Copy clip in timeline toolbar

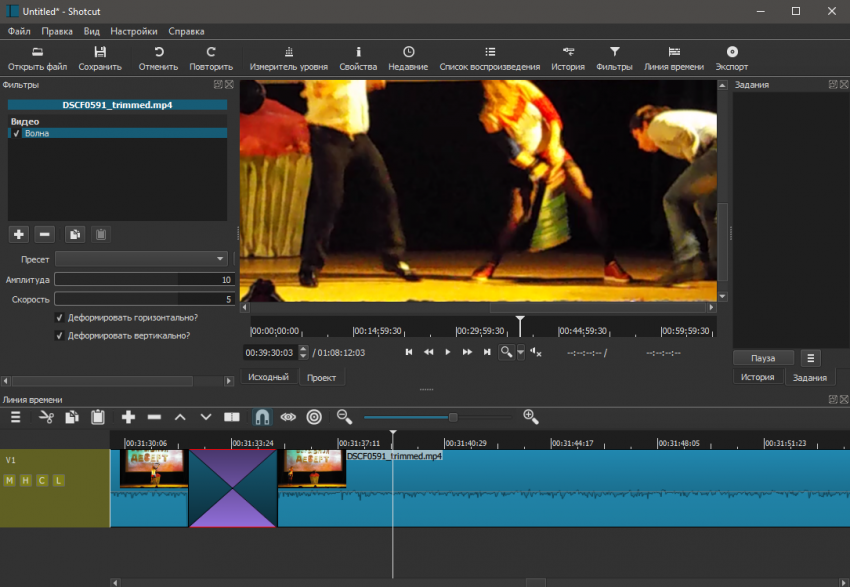click(72, 417)
